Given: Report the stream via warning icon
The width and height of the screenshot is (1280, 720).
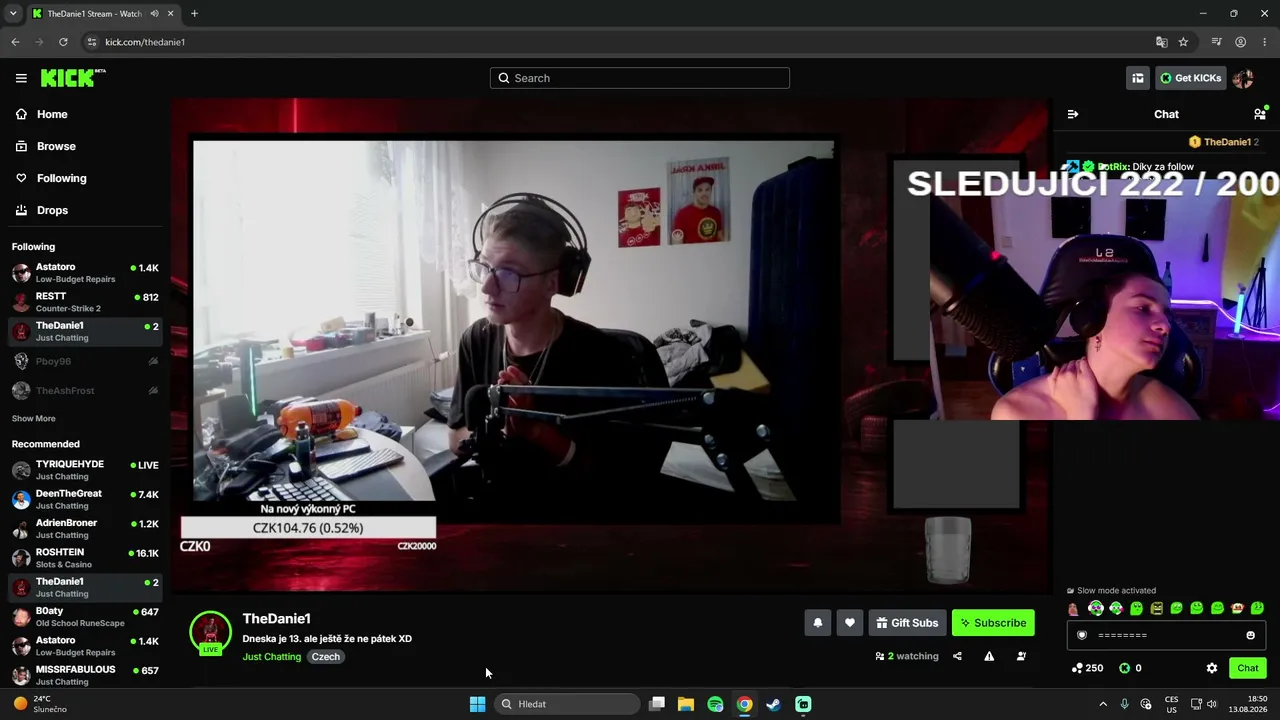Looking at the screenshot, I should (989, 656).
